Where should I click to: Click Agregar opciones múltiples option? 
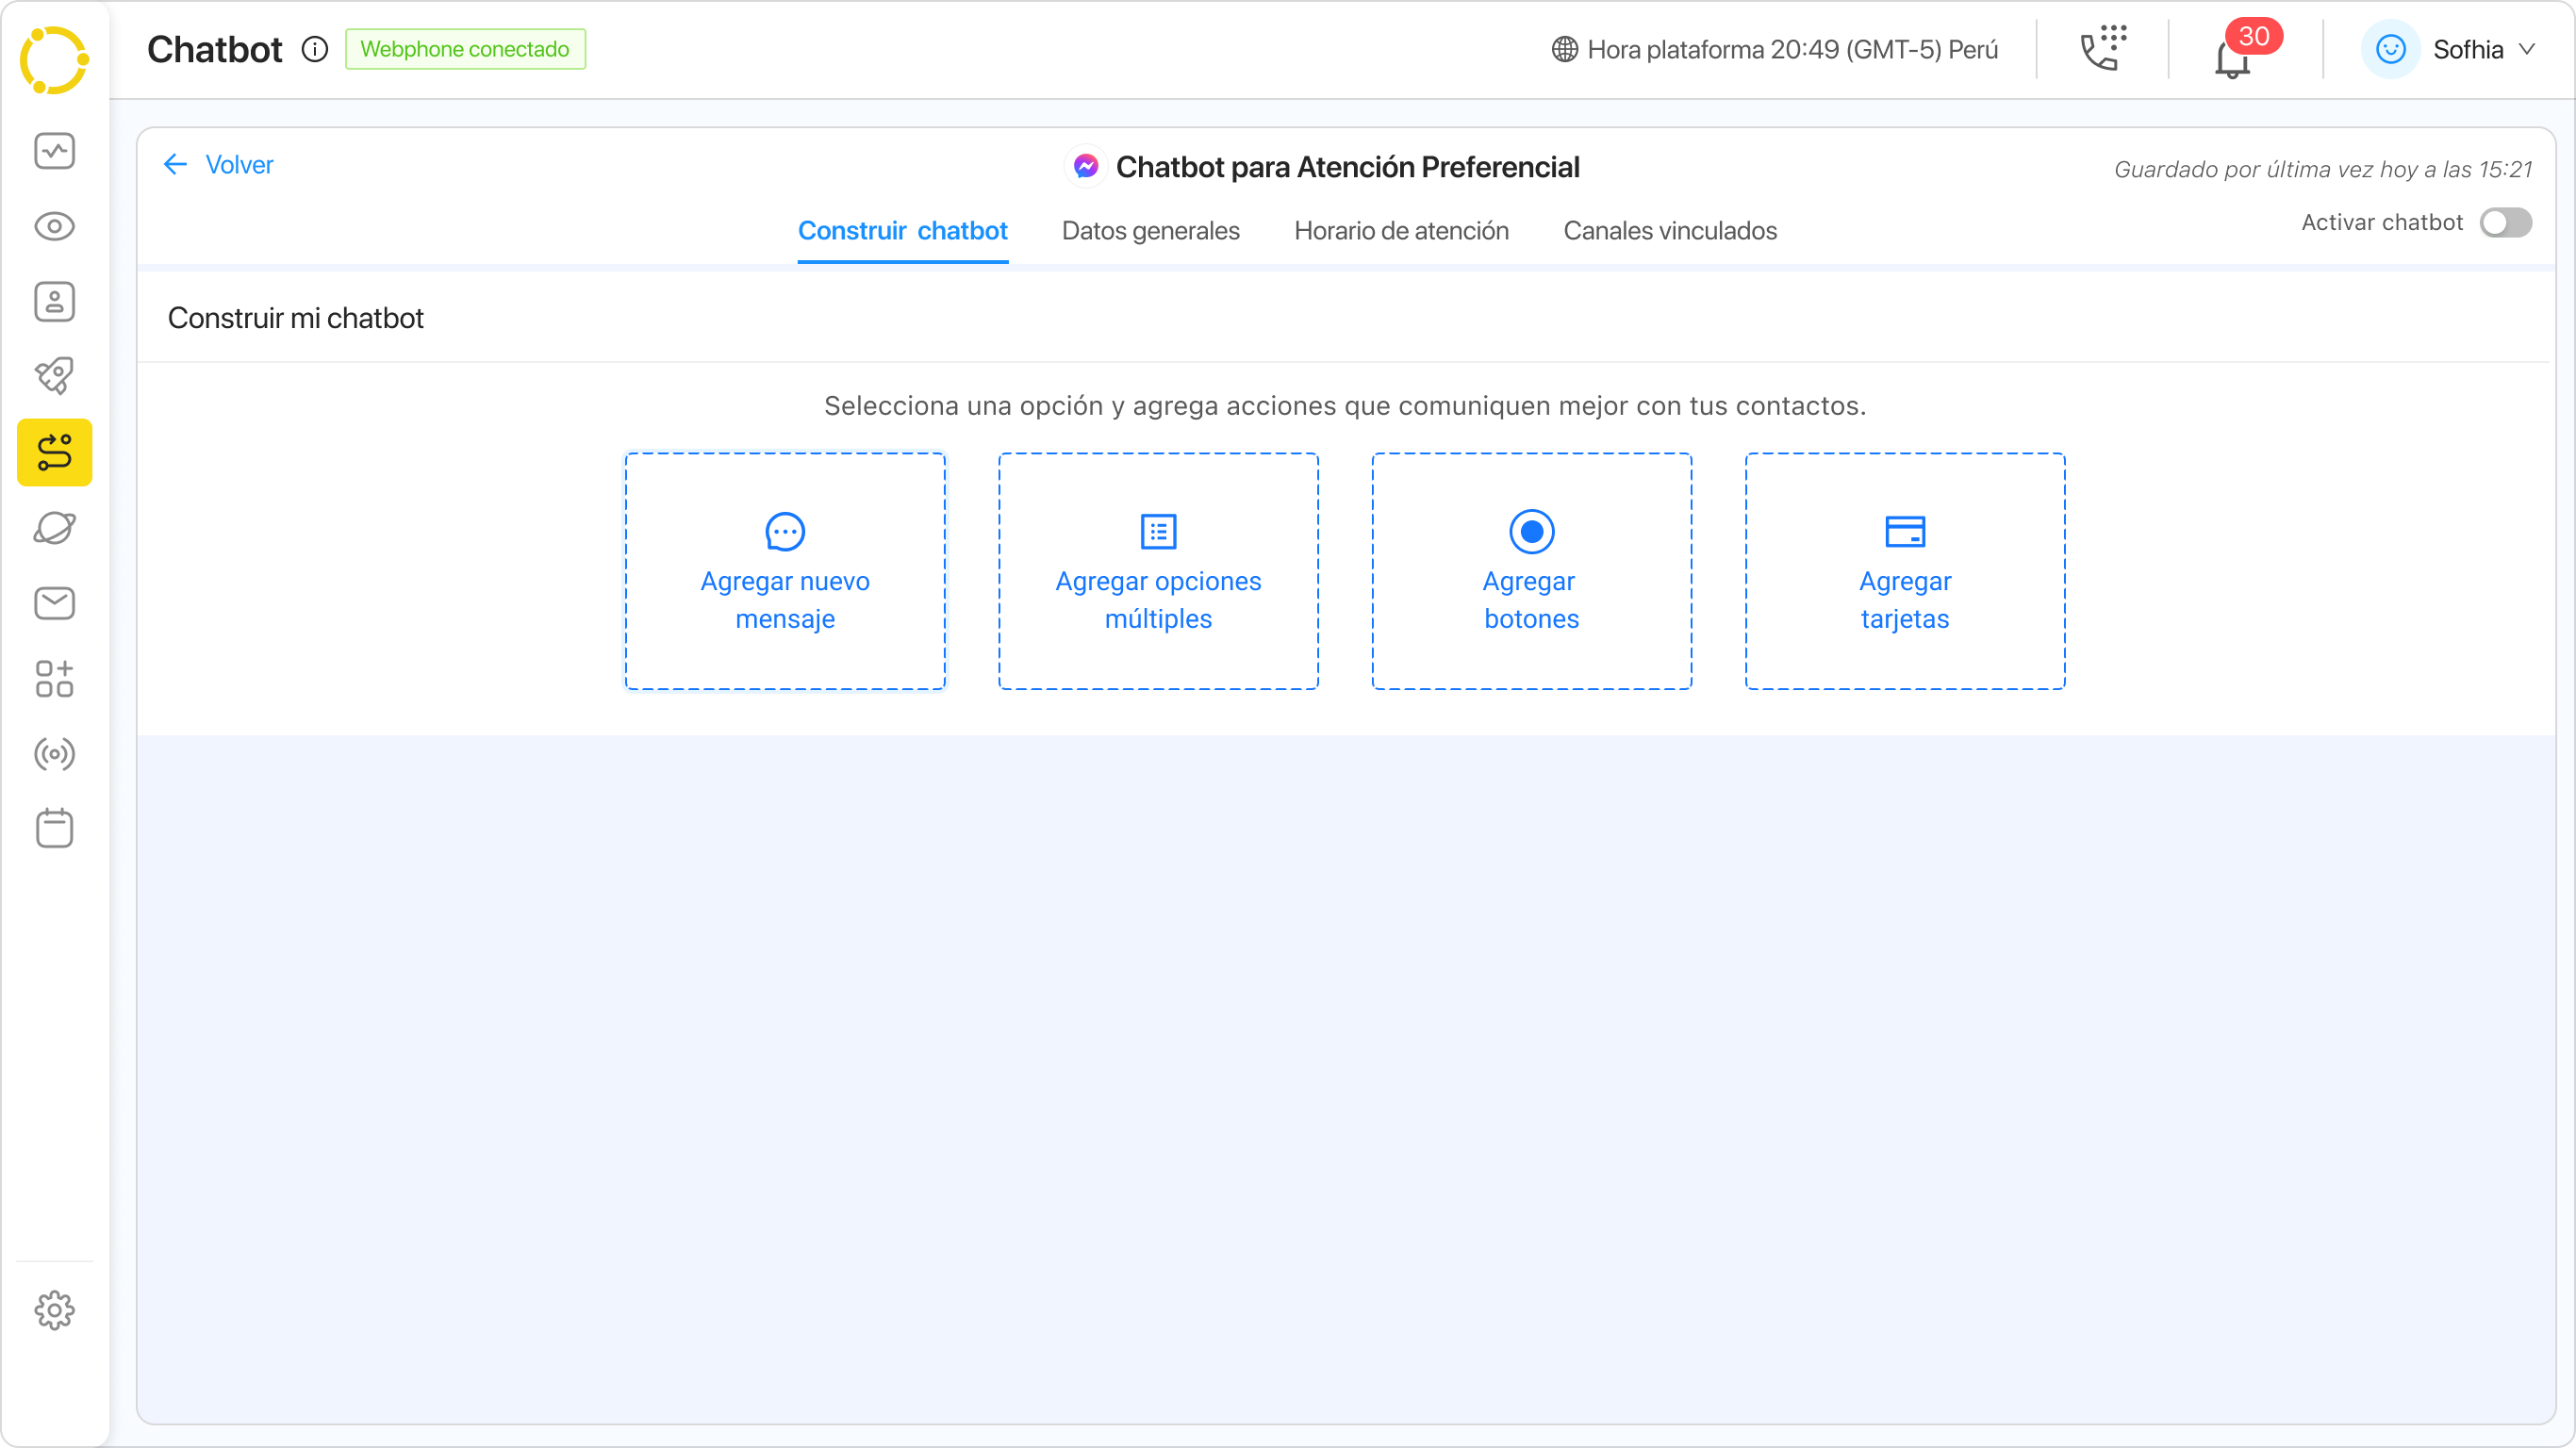point(1158,571)
